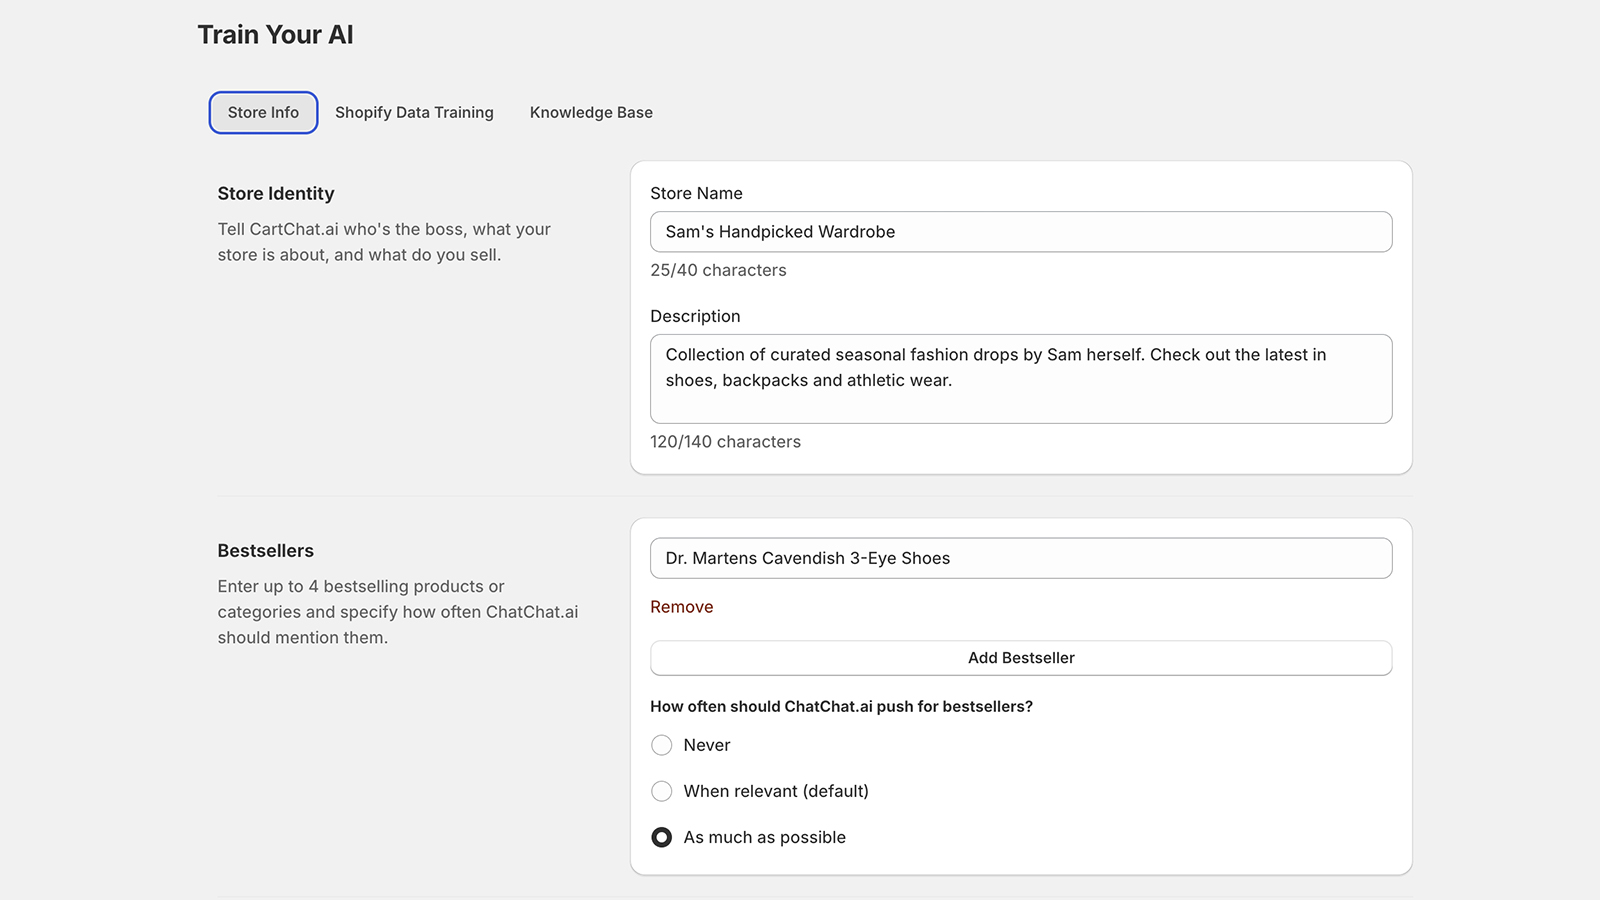Screen dimensions: 1600x900
Task: Click the bestseller push frequency question text
Action: (841, 707)
